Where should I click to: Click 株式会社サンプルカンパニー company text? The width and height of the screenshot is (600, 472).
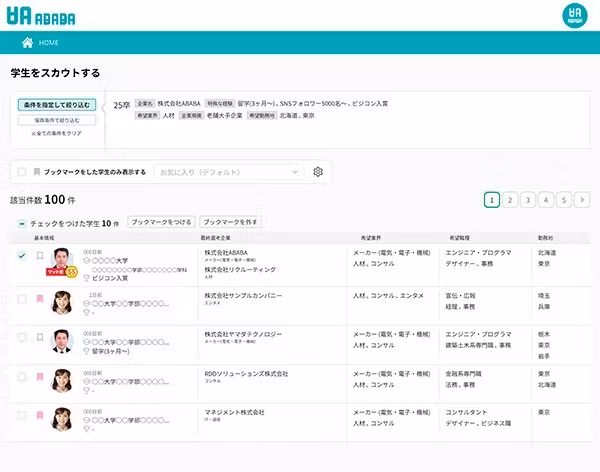click(x=243, y=296)
